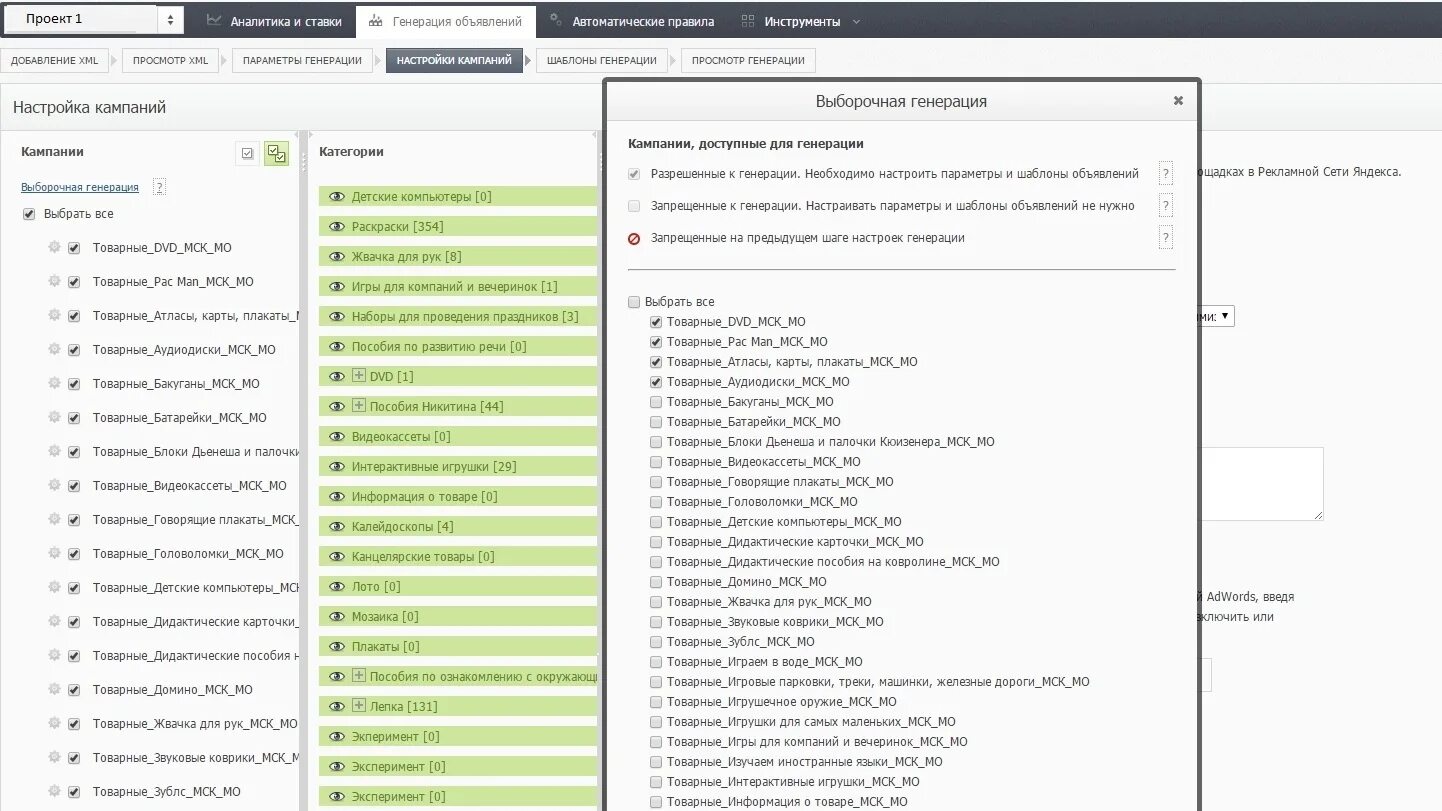Click the red prohibited icon in legend

click(x=634, y=239)
